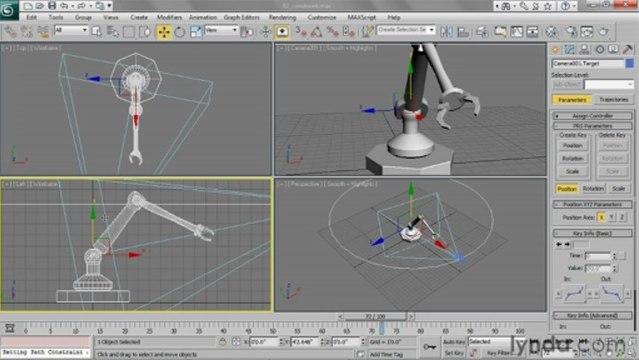Collapse the PRS Parameters rollout

593,126
